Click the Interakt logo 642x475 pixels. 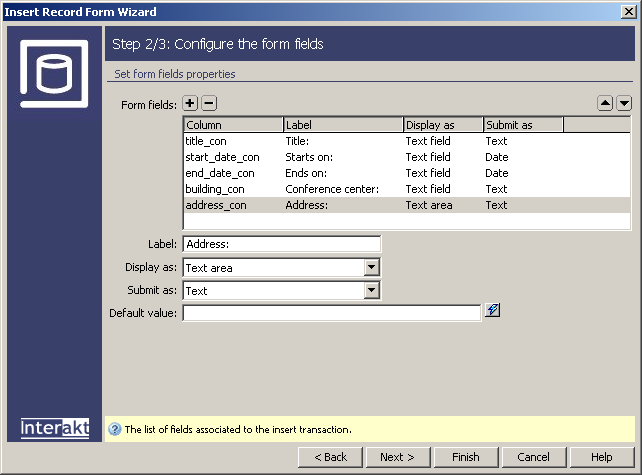point(55,428)
